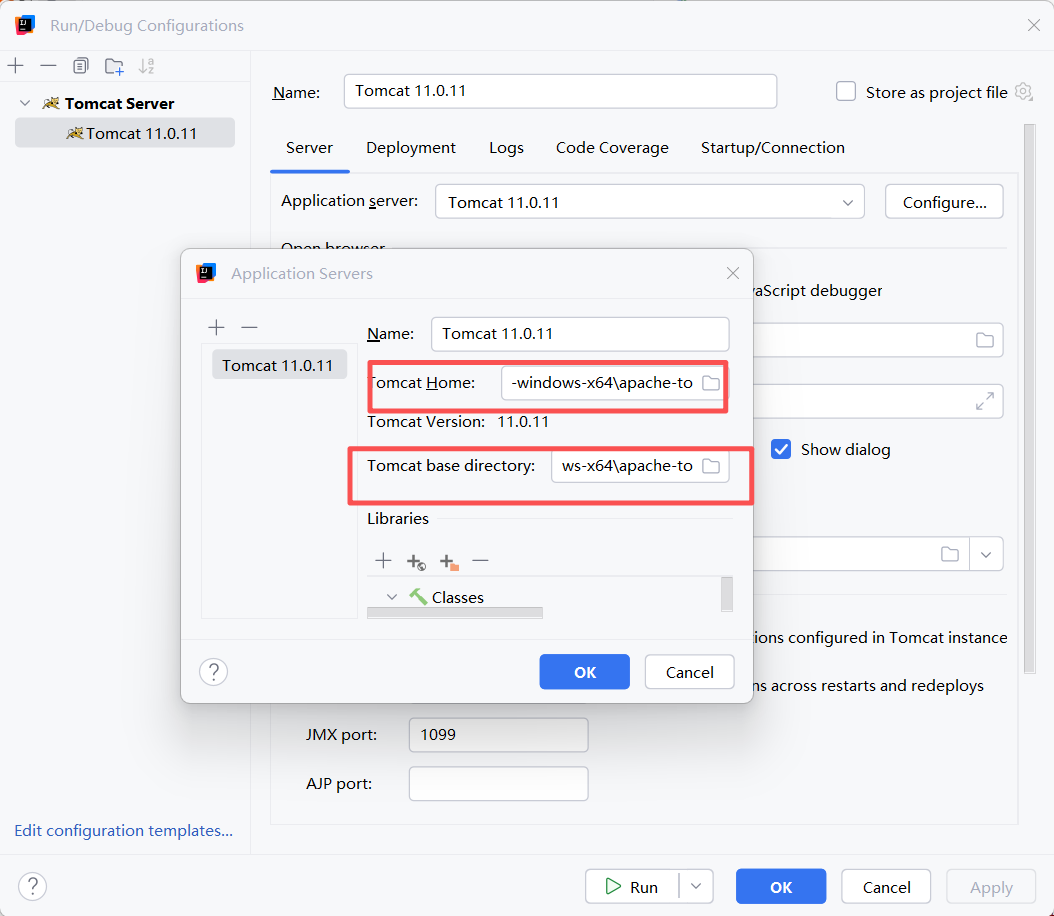Click the Libraries list horizontal scrollbar
1054x916 pixels.
[x=454, y=612]
